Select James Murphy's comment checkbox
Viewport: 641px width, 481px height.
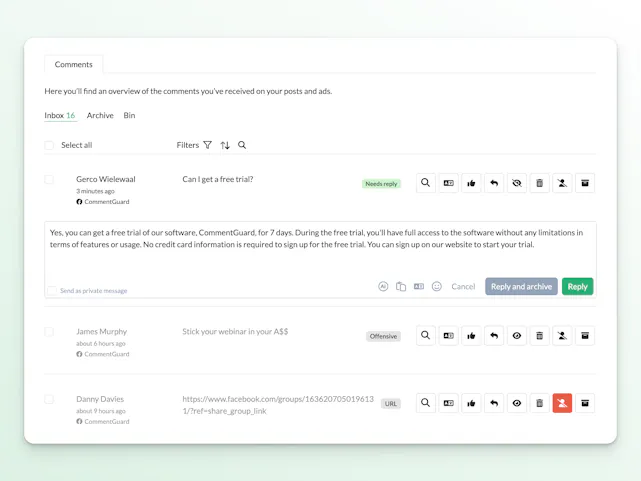(50, 332)
